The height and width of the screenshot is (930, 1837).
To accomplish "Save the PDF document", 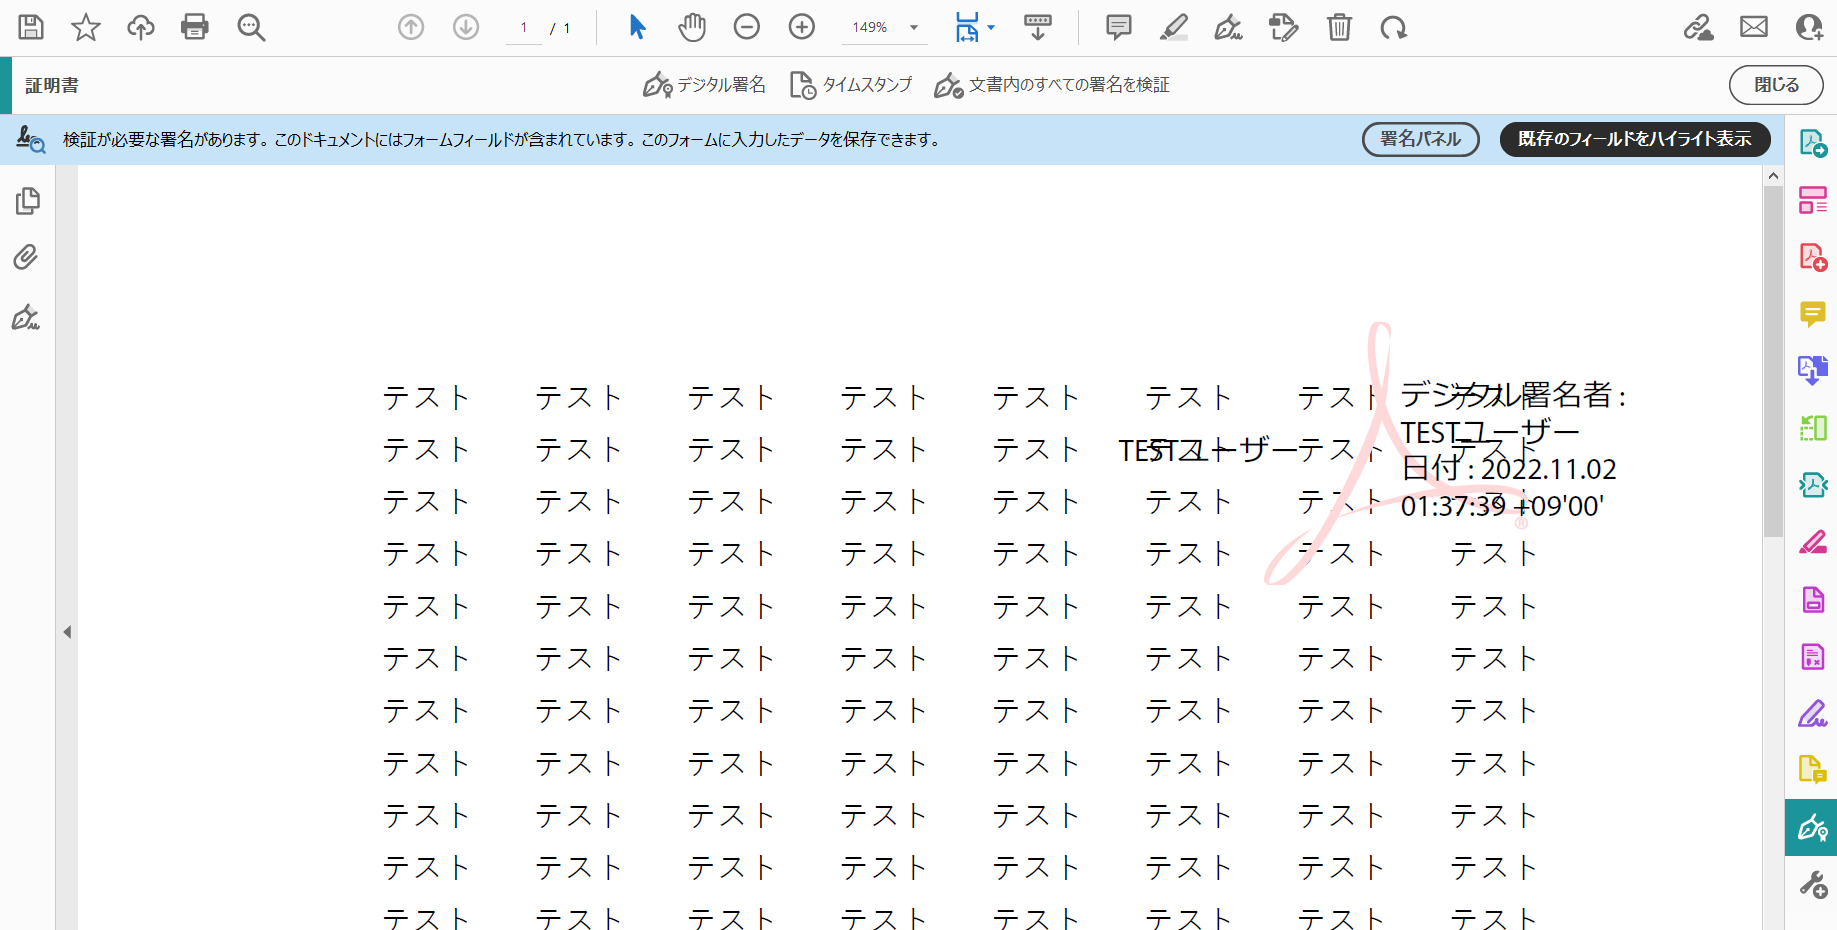I will click(x=30, y=27).
